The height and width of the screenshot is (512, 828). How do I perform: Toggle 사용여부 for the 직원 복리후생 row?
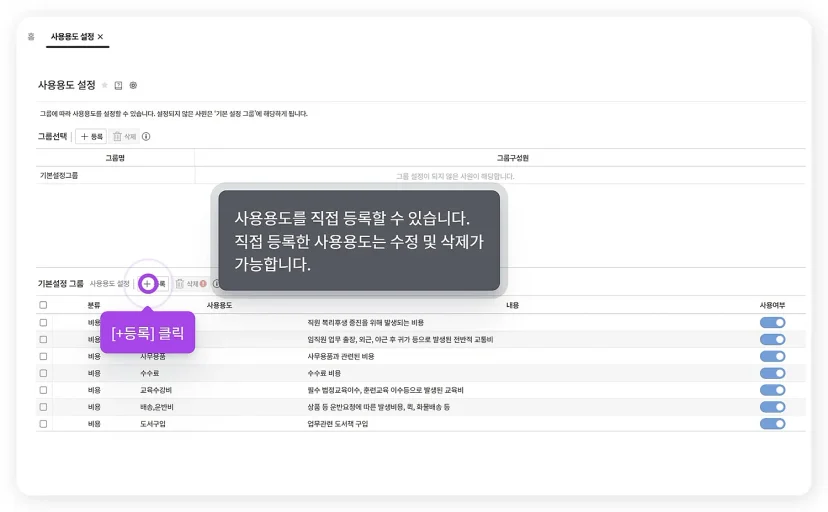pos(772,323)
